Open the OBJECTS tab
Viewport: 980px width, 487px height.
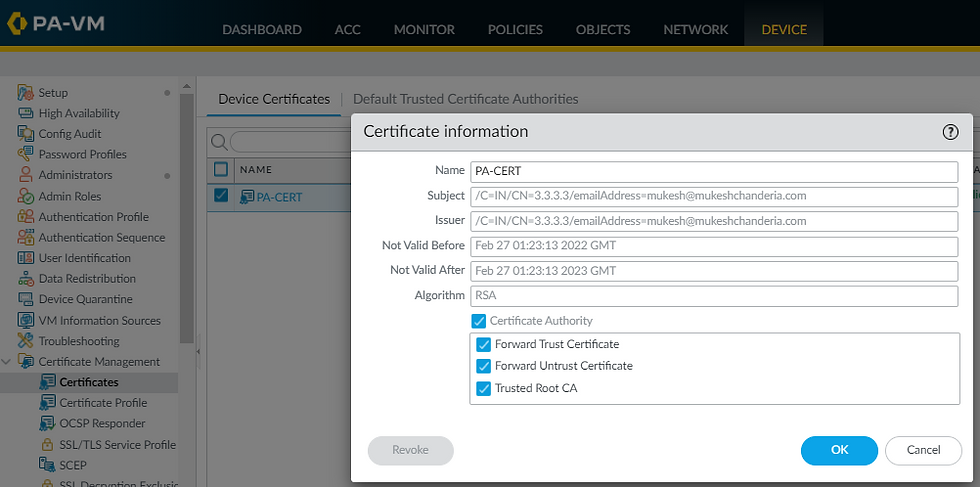603,29
